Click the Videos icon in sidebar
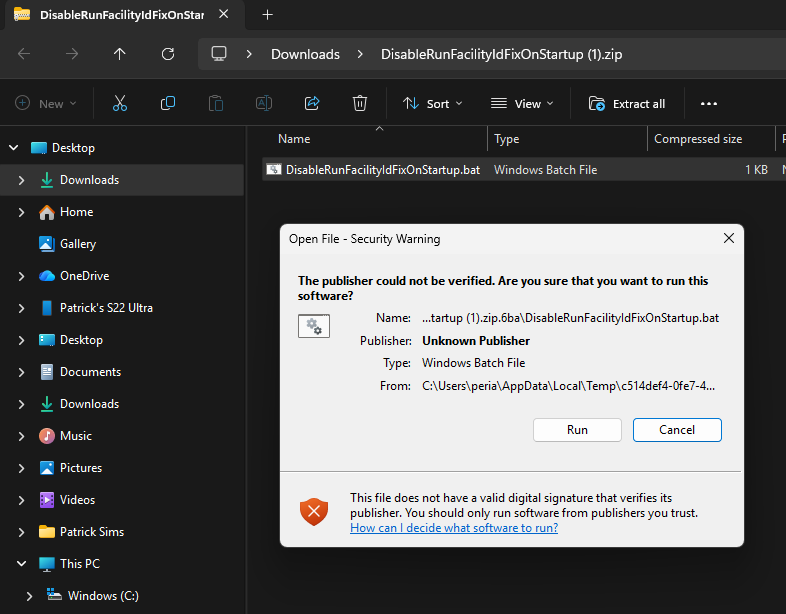Viewport: 786px width, 614px height. click(47, 500)
